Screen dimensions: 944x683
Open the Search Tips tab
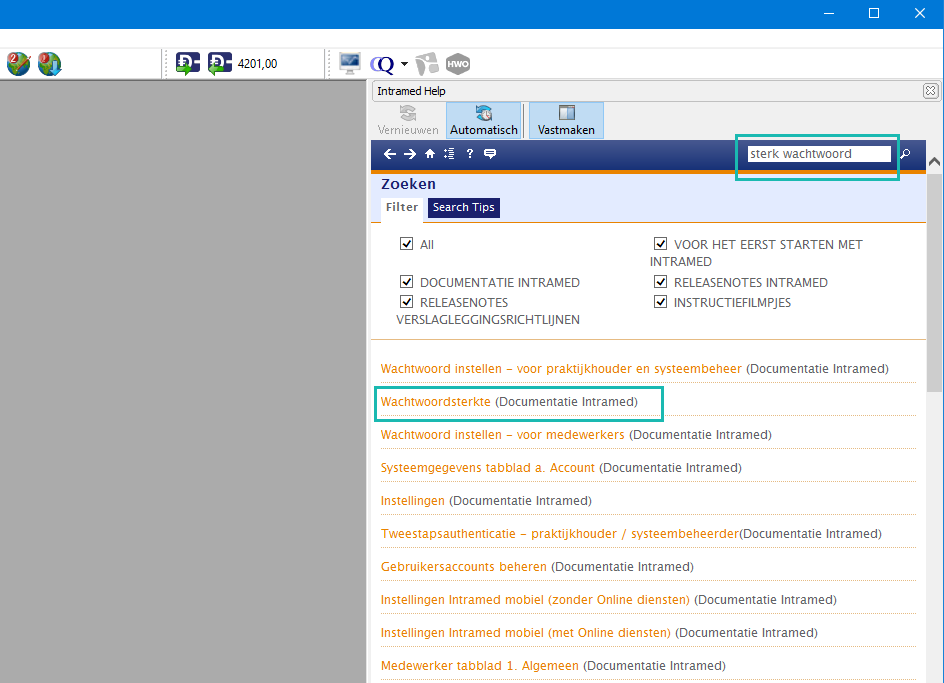click(464, 208)
